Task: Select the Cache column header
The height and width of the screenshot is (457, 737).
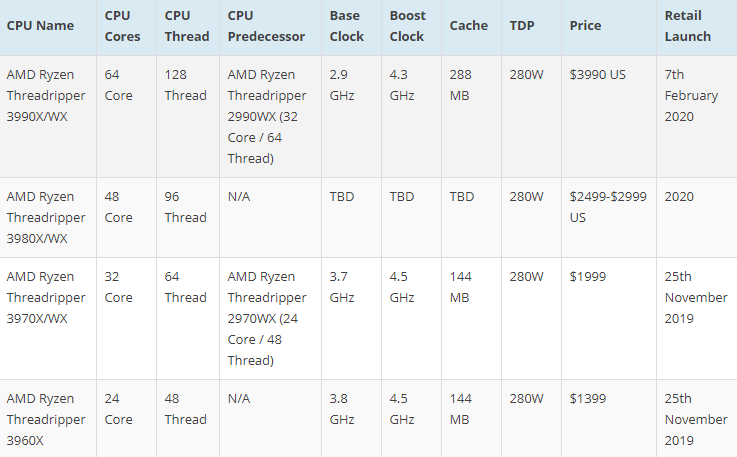Action: 471,27
